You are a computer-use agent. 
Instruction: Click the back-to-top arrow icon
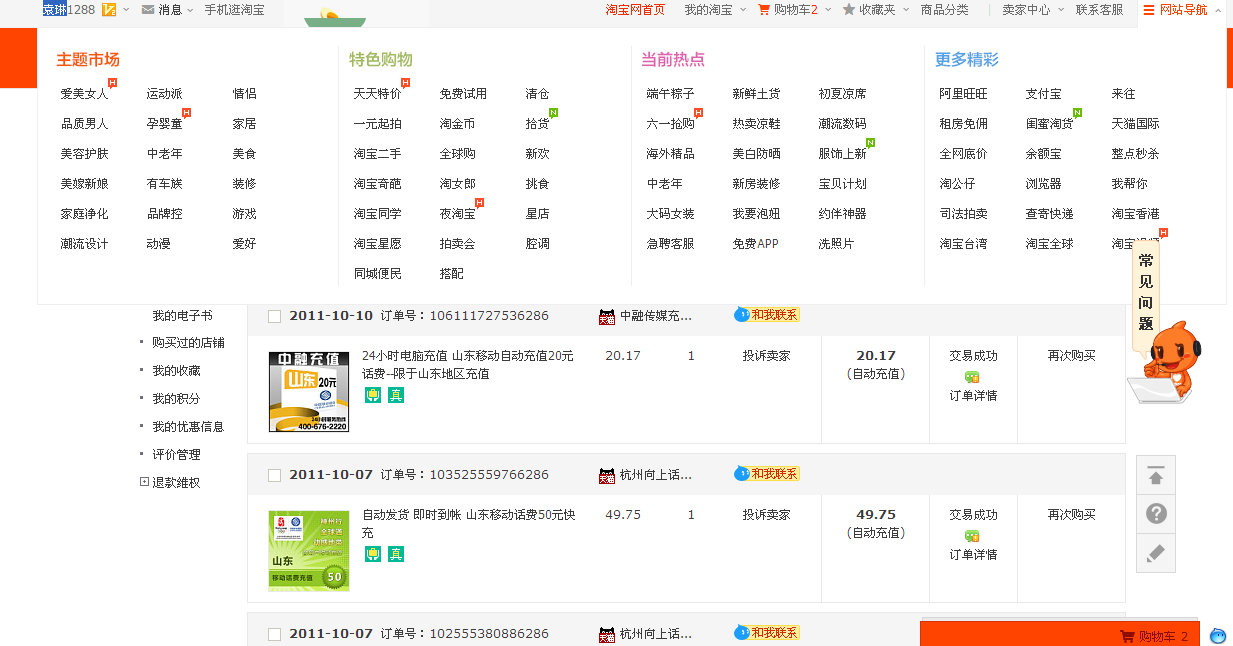point(1156,476)
